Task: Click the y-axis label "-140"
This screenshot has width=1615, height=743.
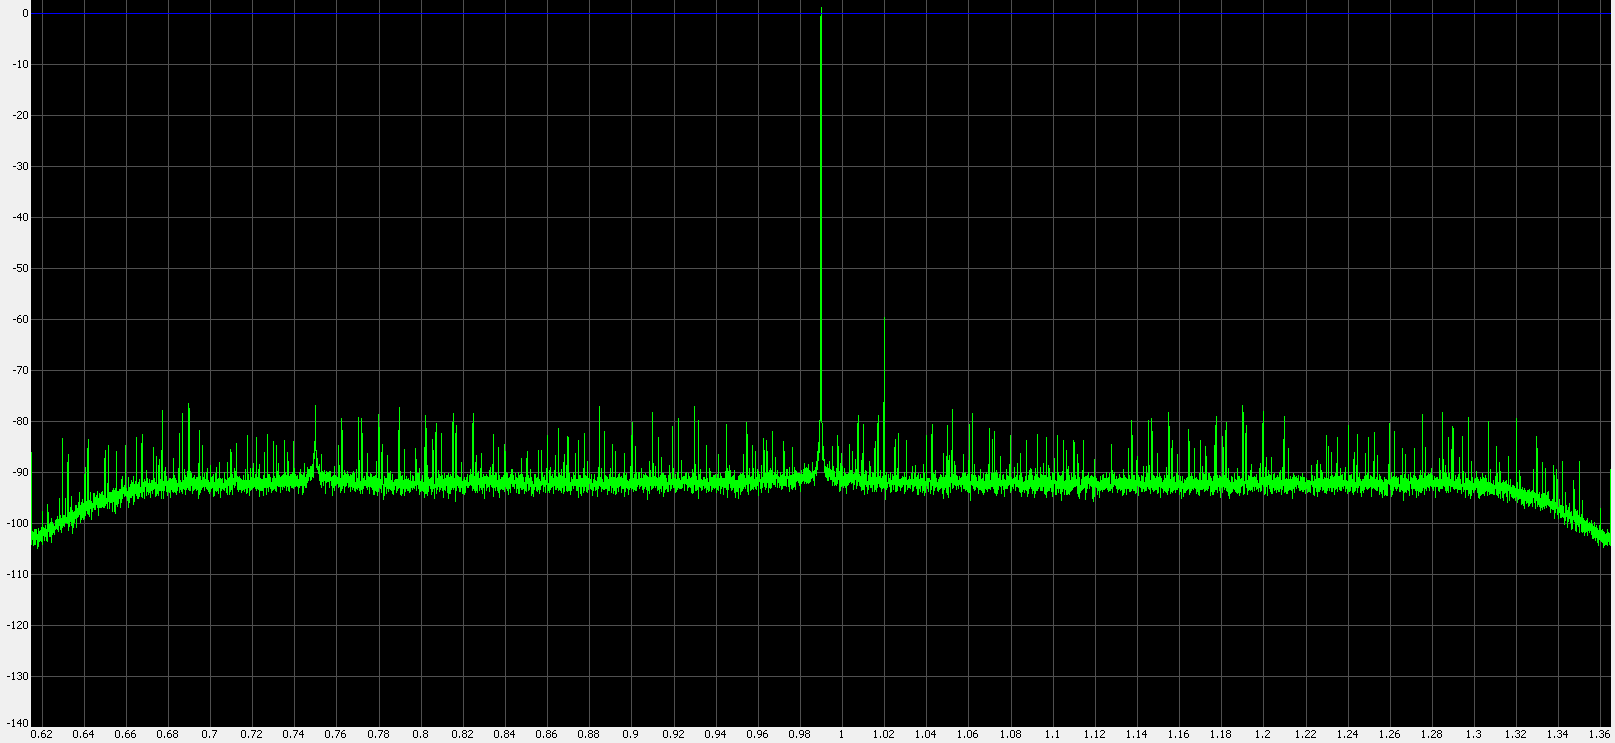Action: pyautogui.click(x=18, y=722)
